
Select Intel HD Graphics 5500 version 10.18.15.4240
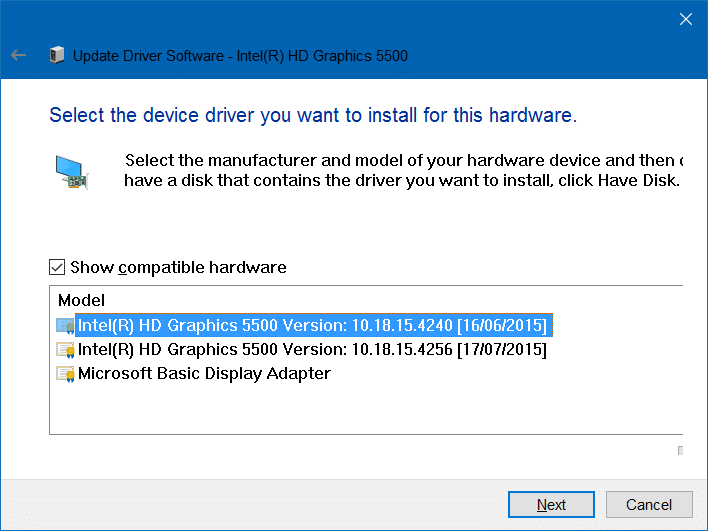[312, 325]
